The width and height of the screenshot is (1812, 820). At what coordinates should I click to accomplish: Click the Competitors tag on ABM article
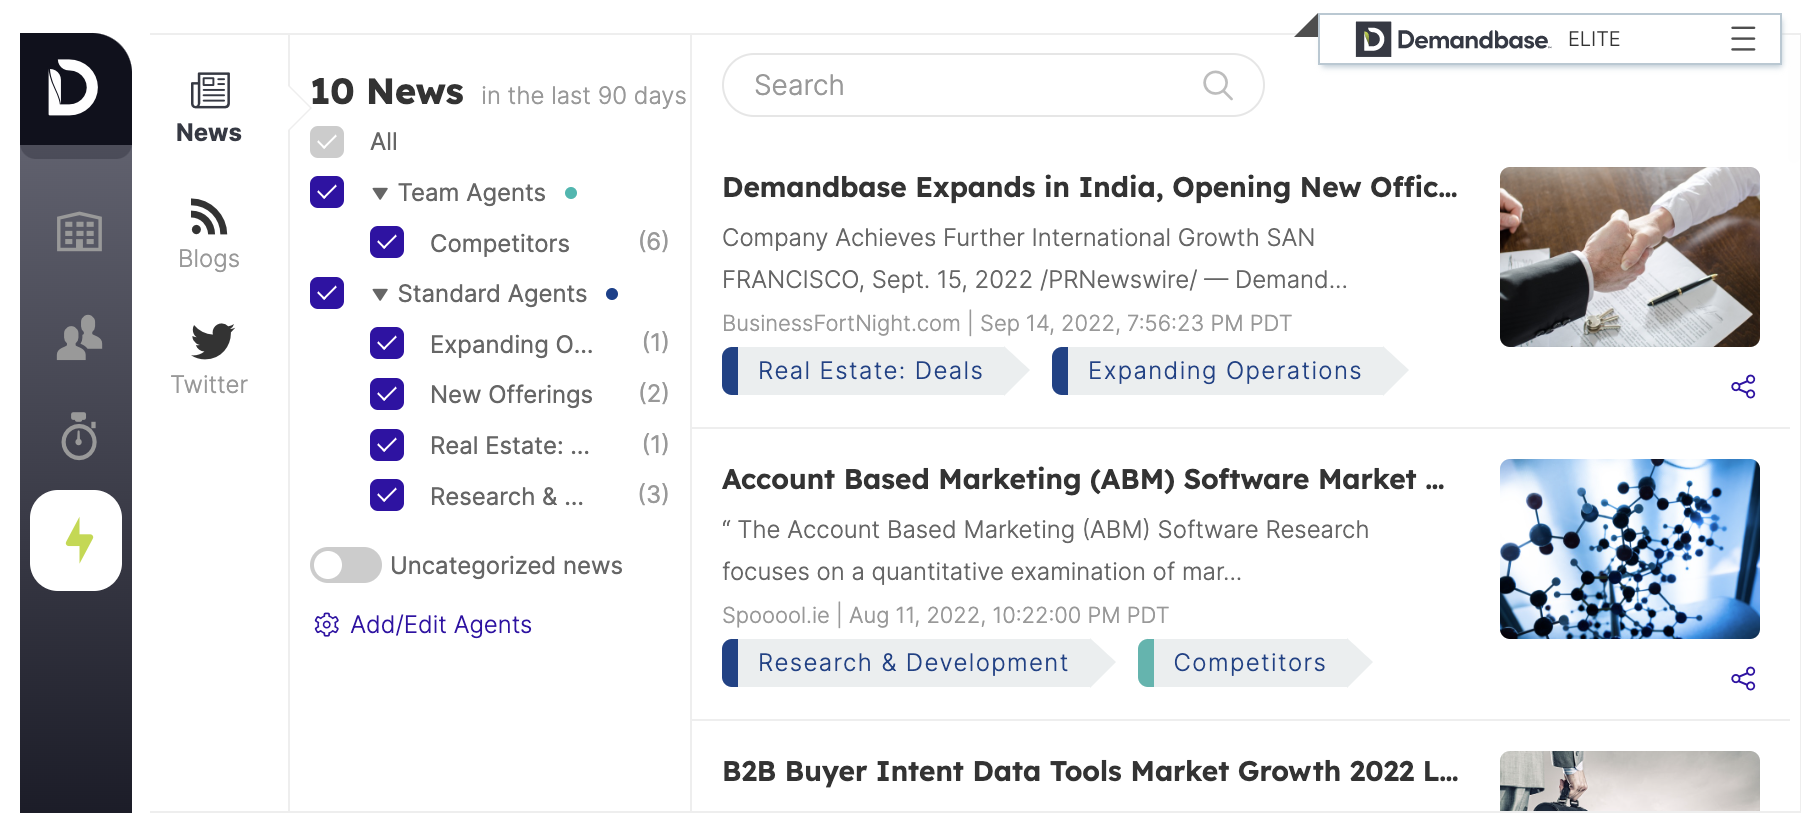click(x=1255, y=663)
